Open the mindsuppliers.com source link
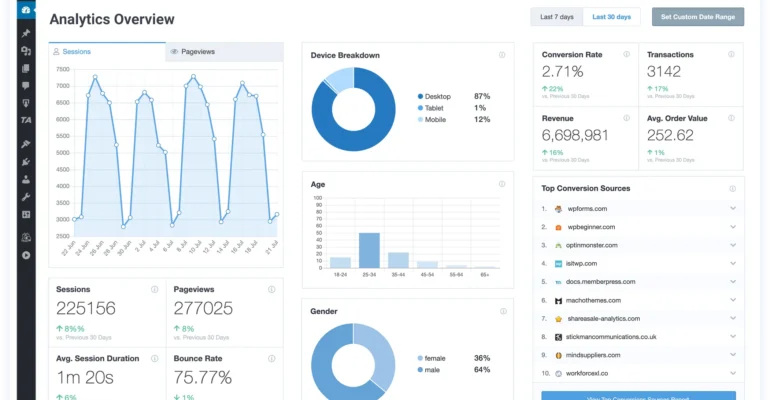The height and width of the screenshot is (400, 770). click(x=593, y=355)
